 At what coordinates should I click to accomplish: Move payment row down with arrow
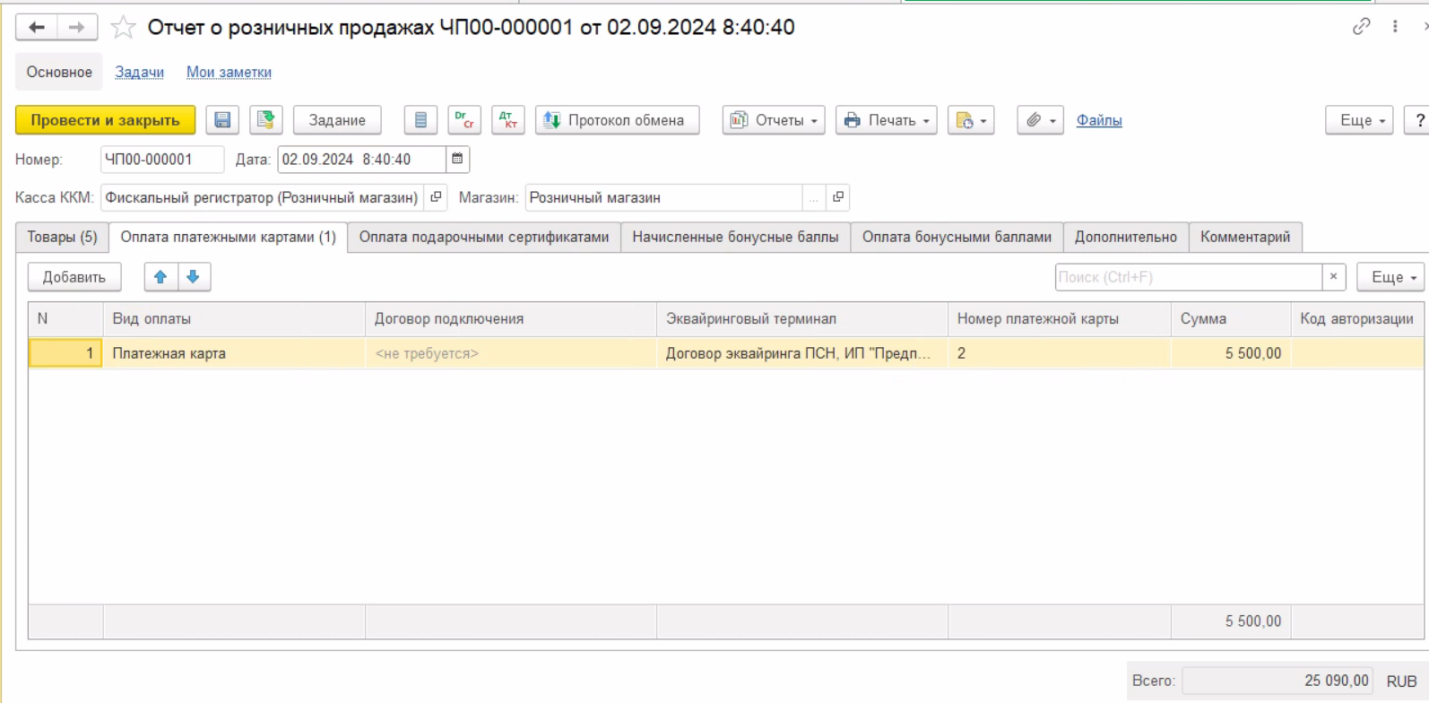pyautogui.click(x=193, y=277)
